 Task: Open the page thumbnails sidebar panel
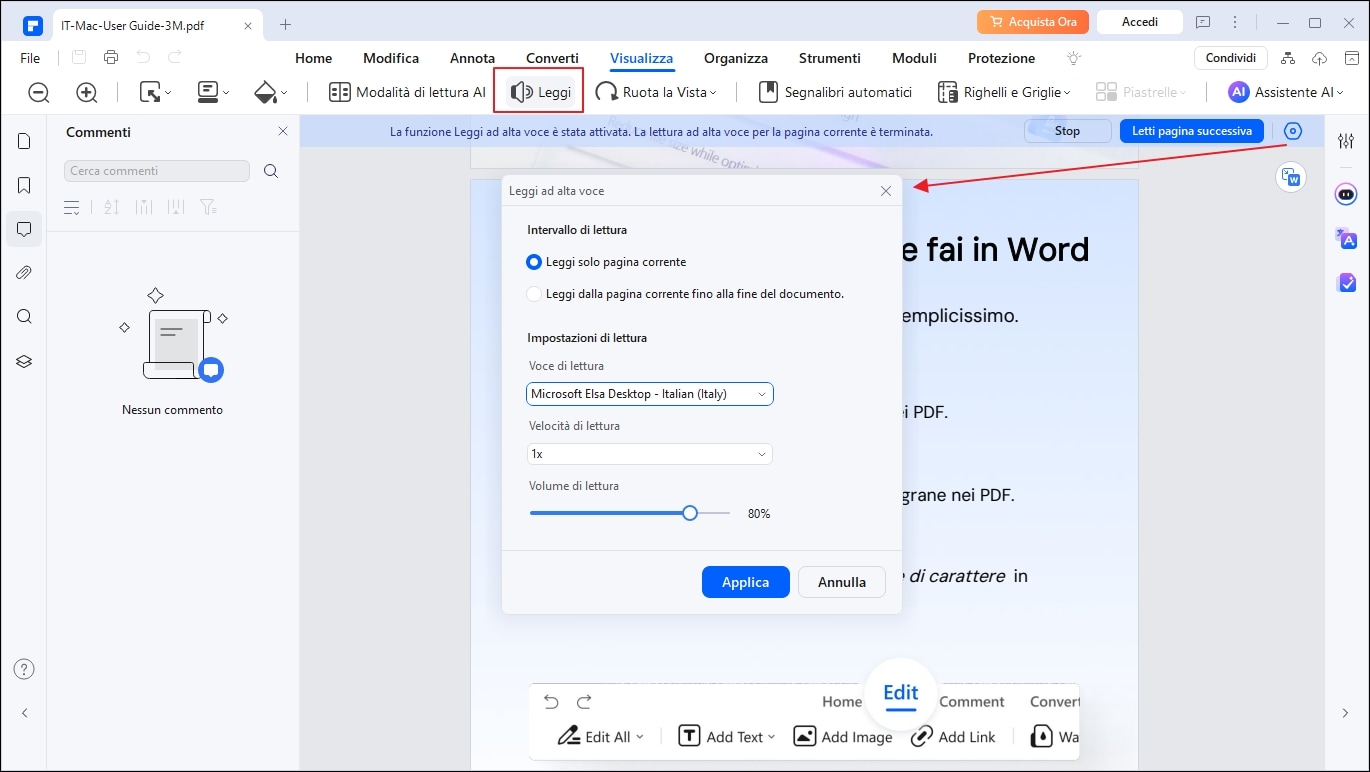click(x=24, y=141)
